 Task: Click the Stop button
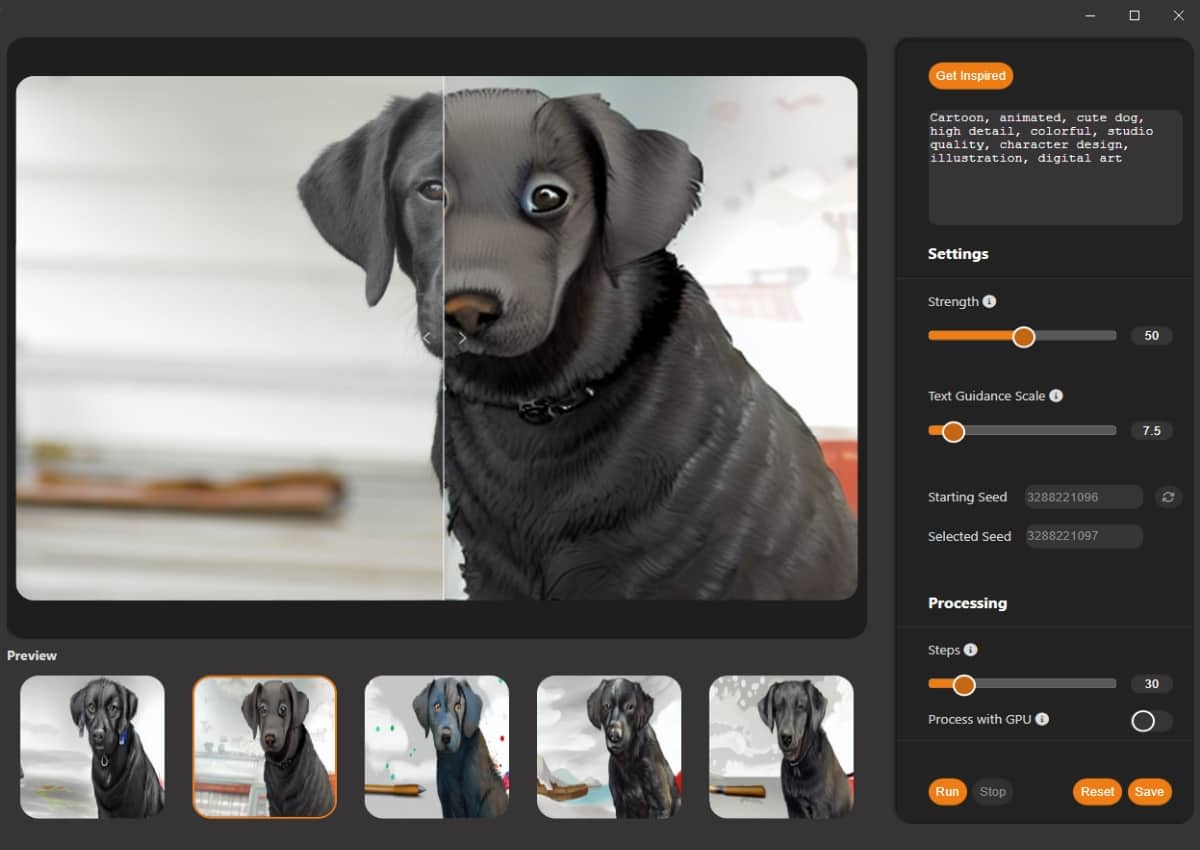992,791
